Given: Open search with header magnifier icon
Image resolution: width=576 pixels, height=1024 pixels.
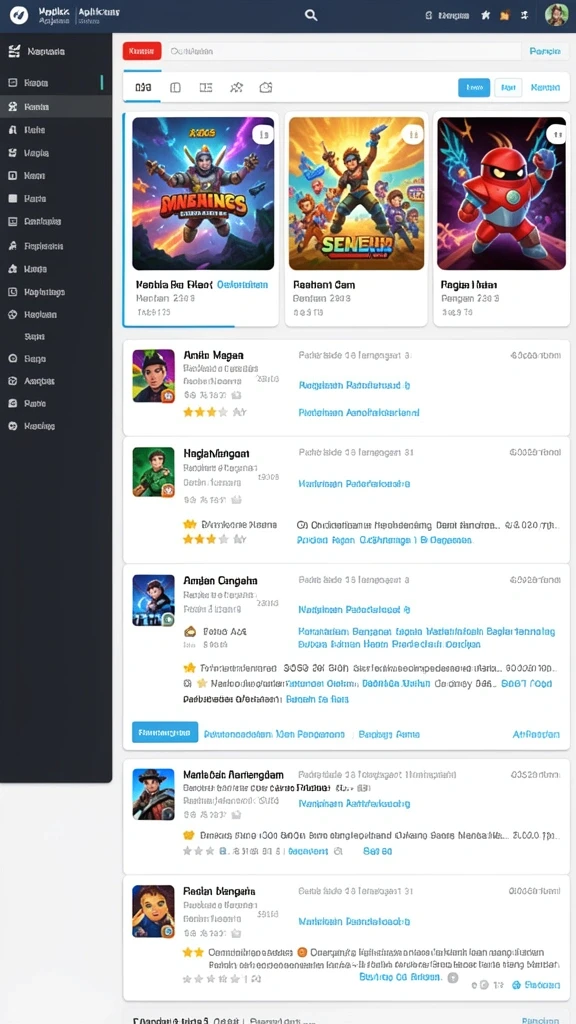Looking at the screenshot, I should 311,15.
